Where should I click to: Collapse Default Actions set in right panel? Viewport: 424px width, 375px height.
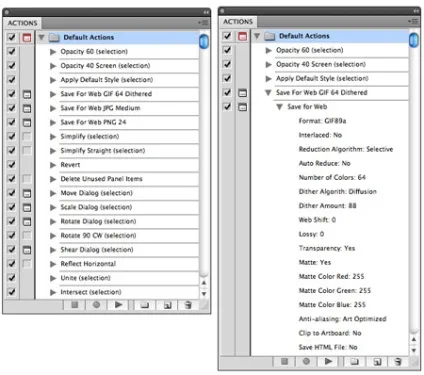coord(257,36)
